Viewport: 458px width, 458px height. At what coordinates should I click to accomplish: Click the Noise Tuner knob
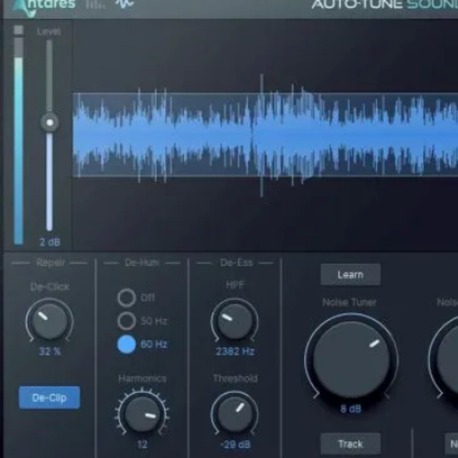pyautogui.click(x=351, y=359)
